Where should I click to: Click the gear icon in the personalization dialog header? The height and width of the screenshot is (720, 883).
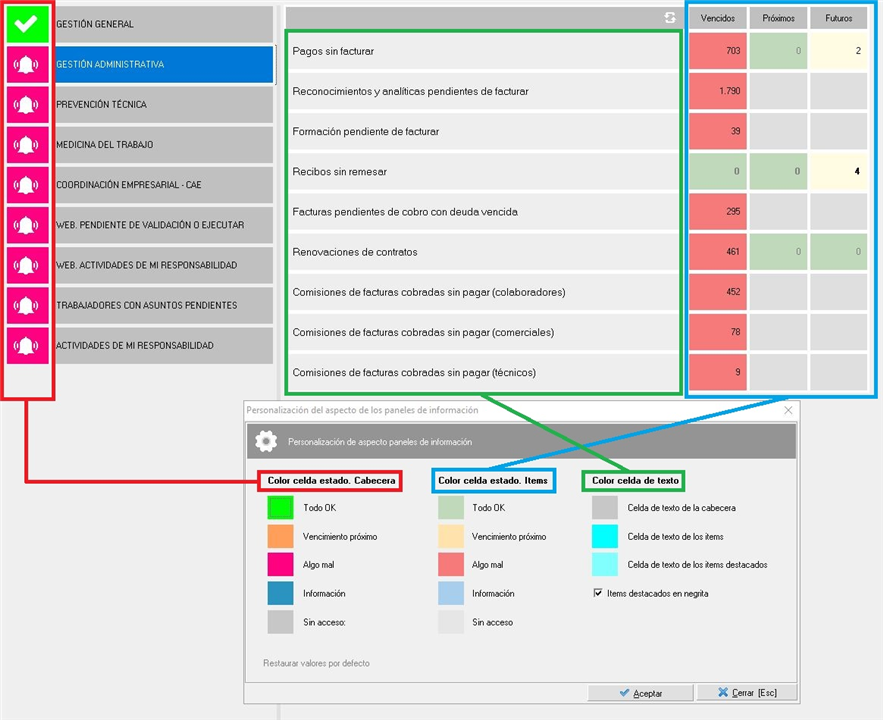(x=266, y=441)
